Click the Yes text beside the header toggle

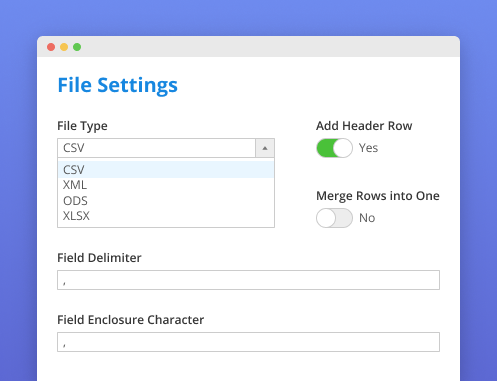pyautogui.click(x=368, y=148)
